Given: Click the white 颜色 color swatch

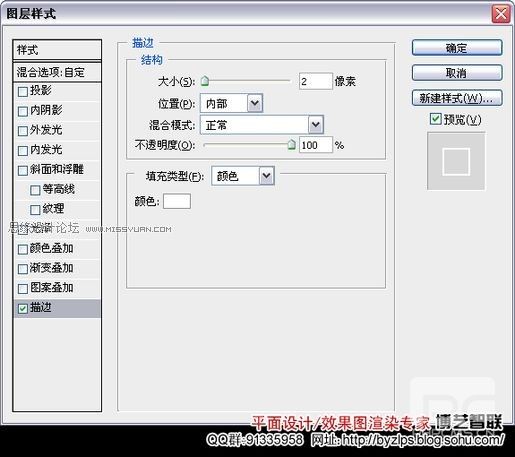Looking at the screenshot, I should tap(177, 201).
